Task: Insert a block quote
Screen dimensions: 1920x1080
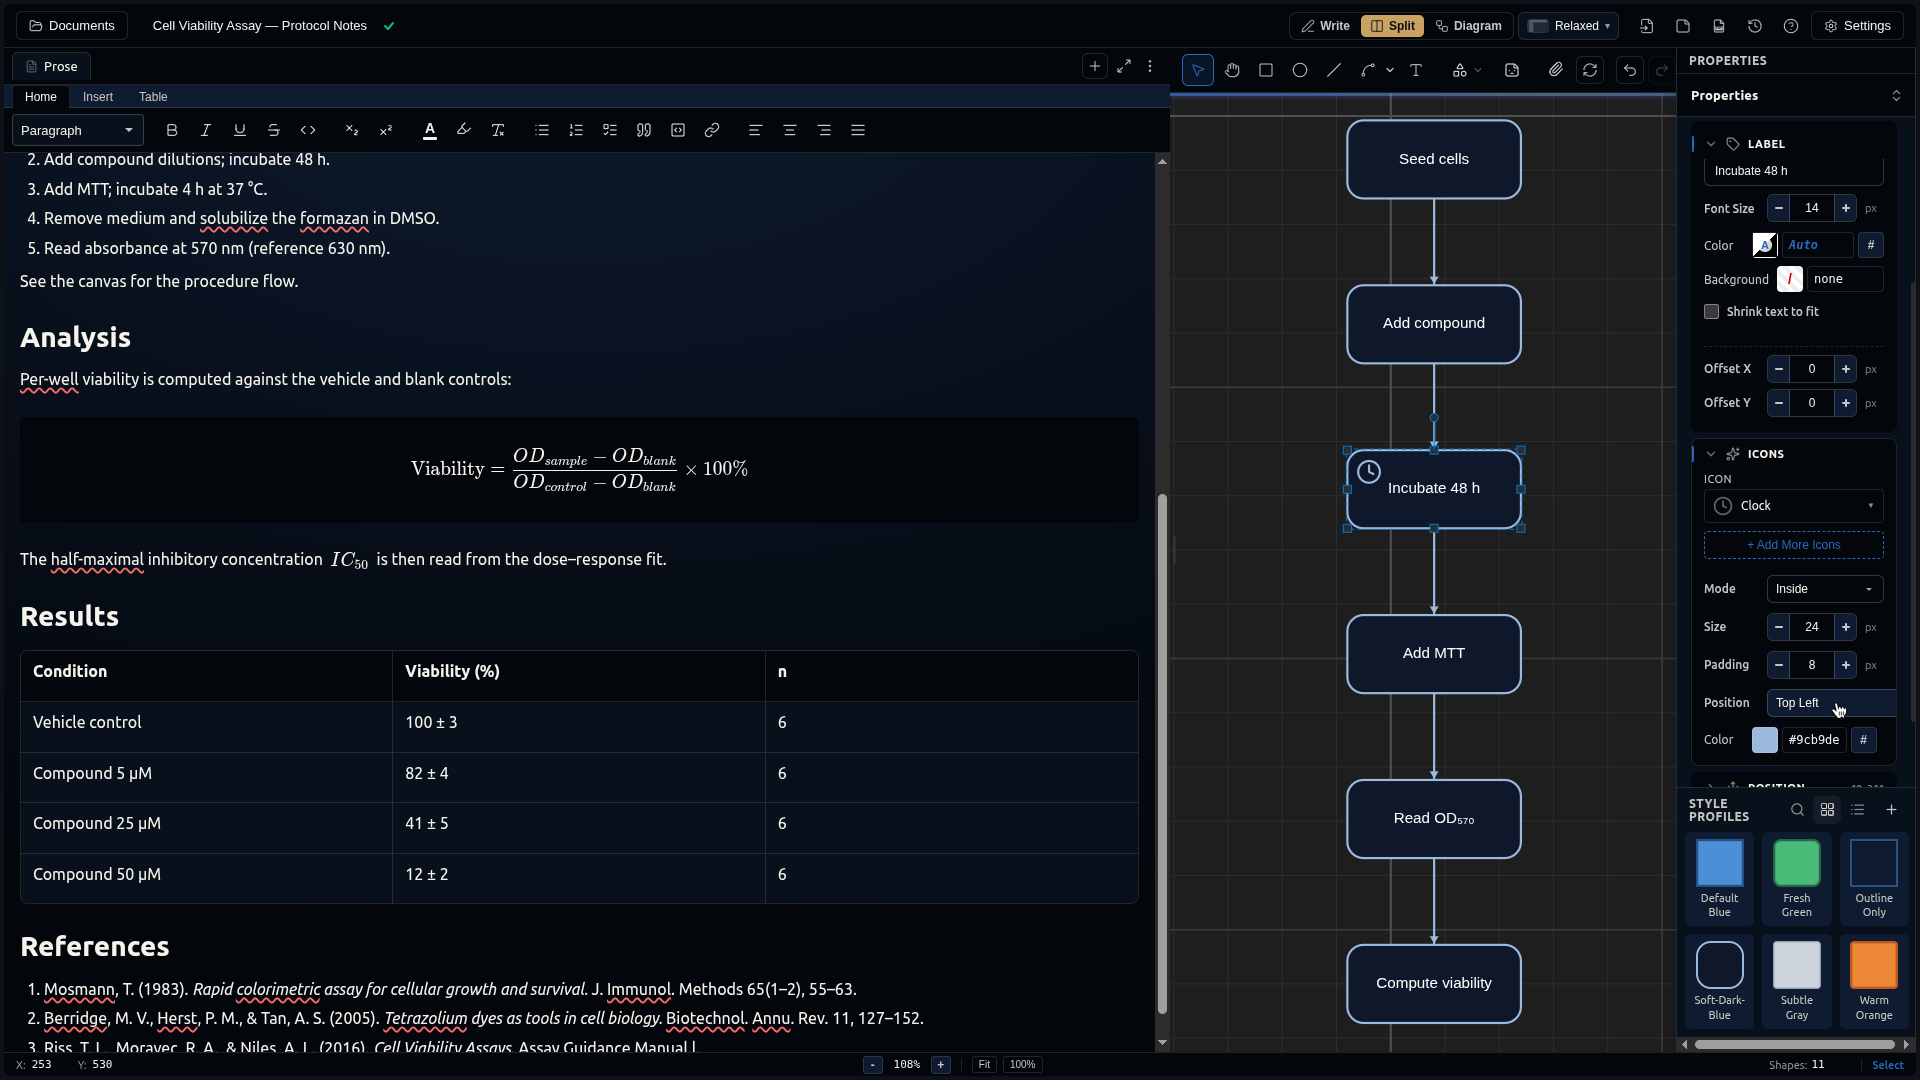Action: point(644,130)
